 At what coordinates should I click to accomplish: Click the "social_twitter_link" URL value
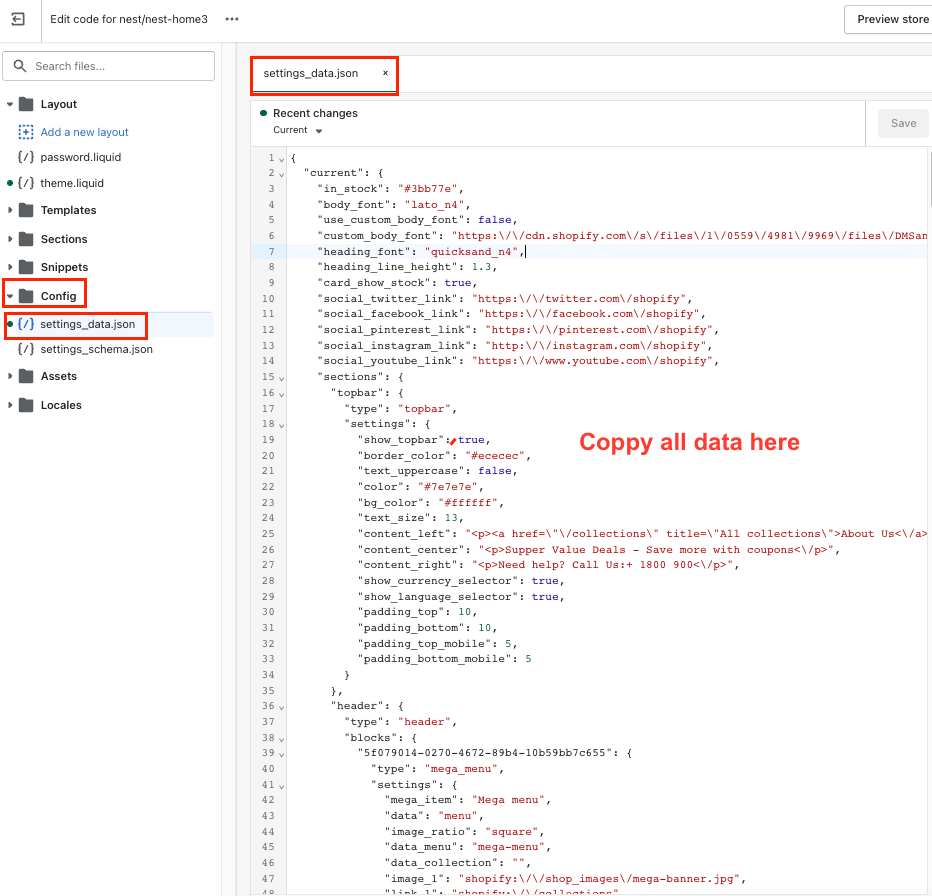(x=579, y=298)
